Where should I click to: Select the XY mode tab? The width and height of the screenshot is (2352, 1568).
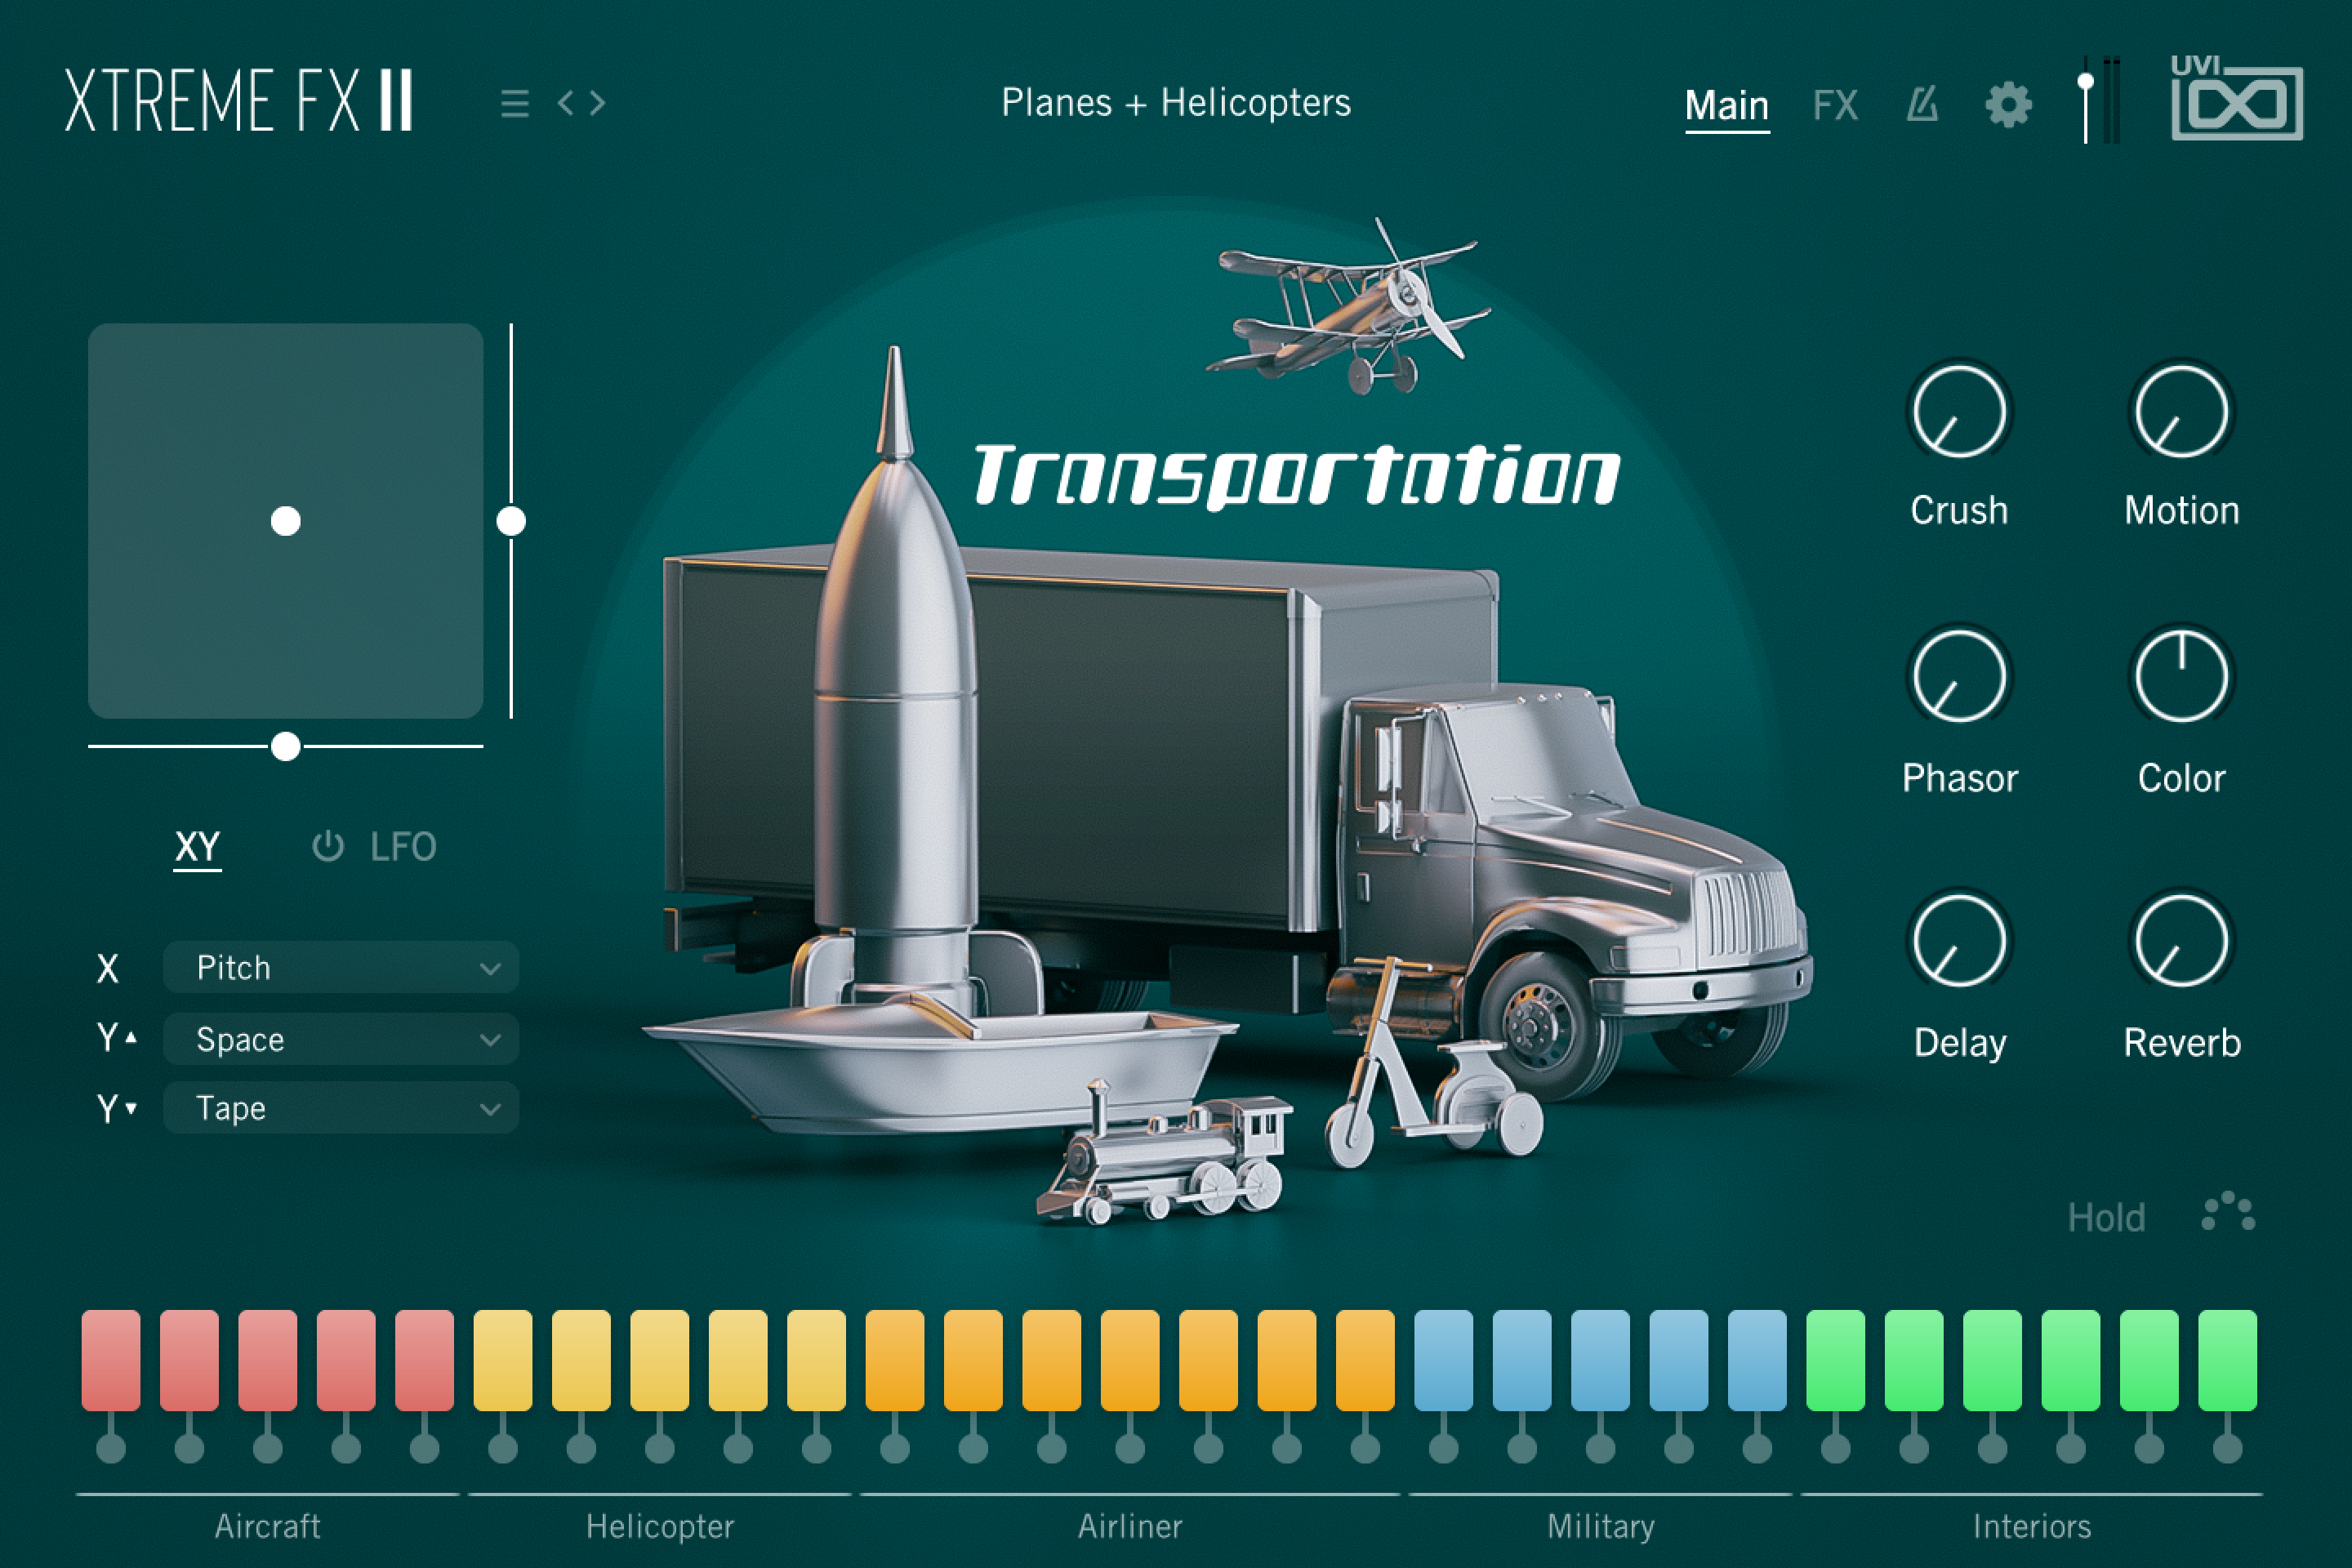[x=197, y=847]
